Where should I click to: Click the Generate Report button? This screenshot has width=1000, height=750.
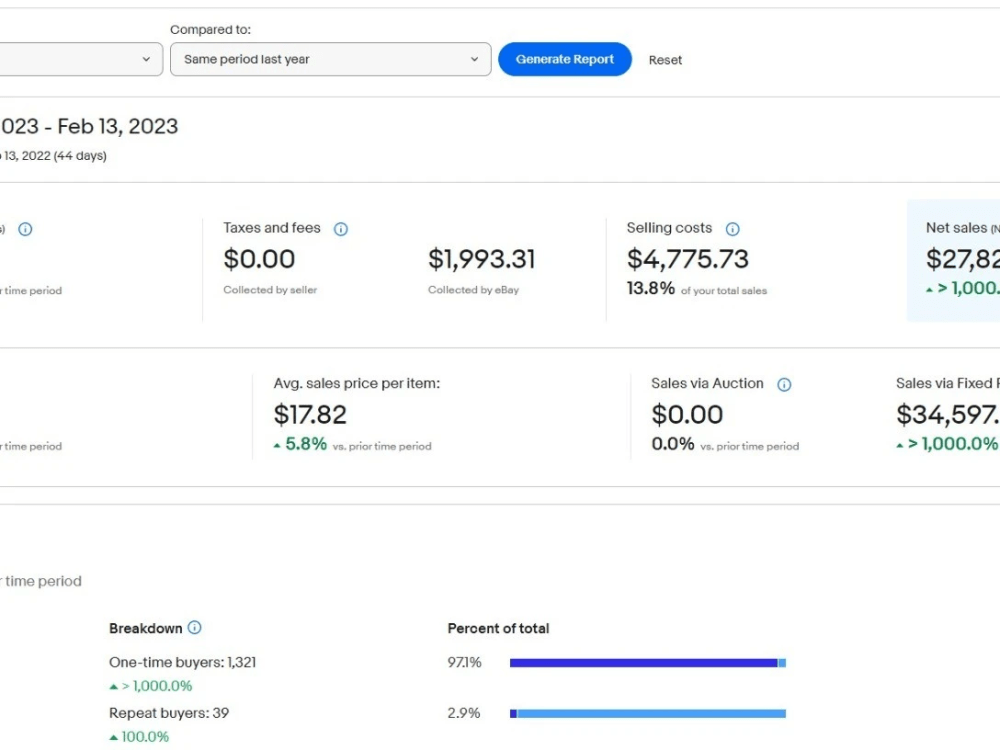(564, 59)
